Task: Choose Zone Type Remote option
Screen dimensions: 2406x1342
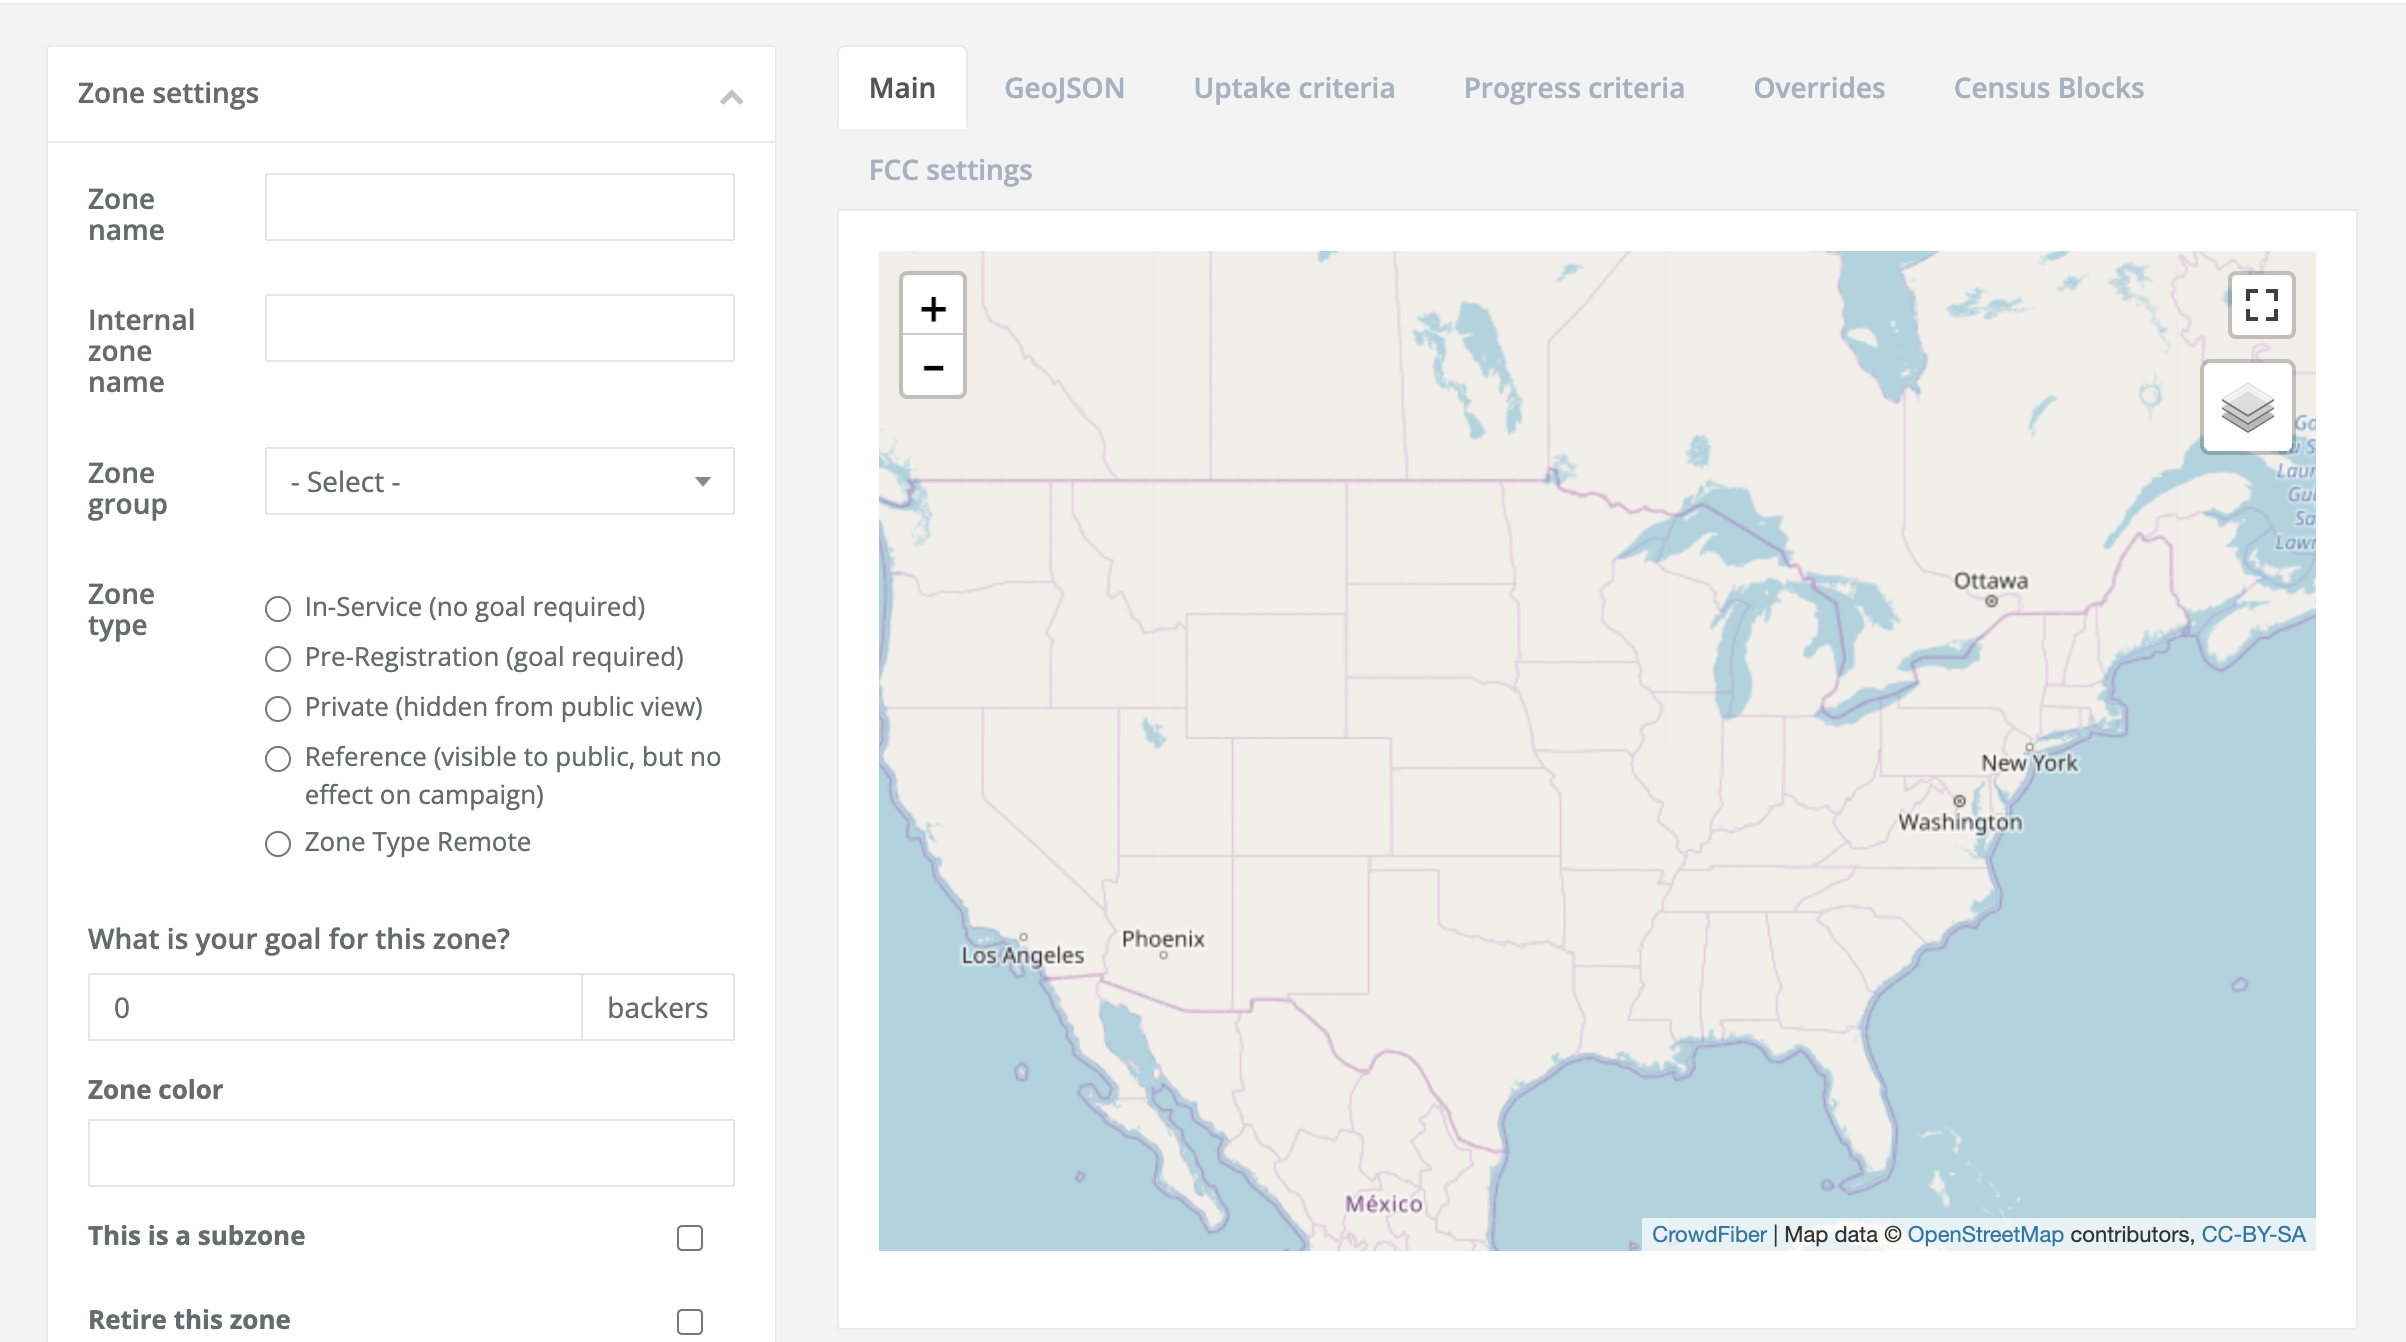Action: (x=277, y=843)
